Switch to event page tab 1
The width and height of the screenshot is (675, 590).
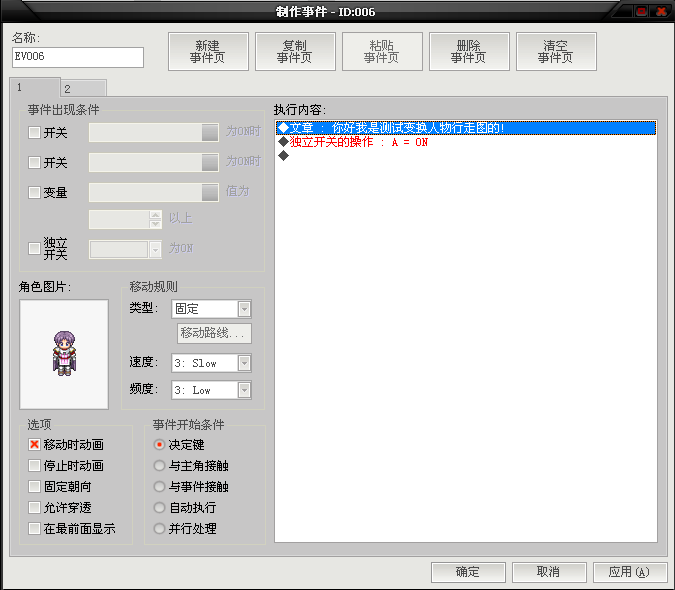[x=34, y=87]
